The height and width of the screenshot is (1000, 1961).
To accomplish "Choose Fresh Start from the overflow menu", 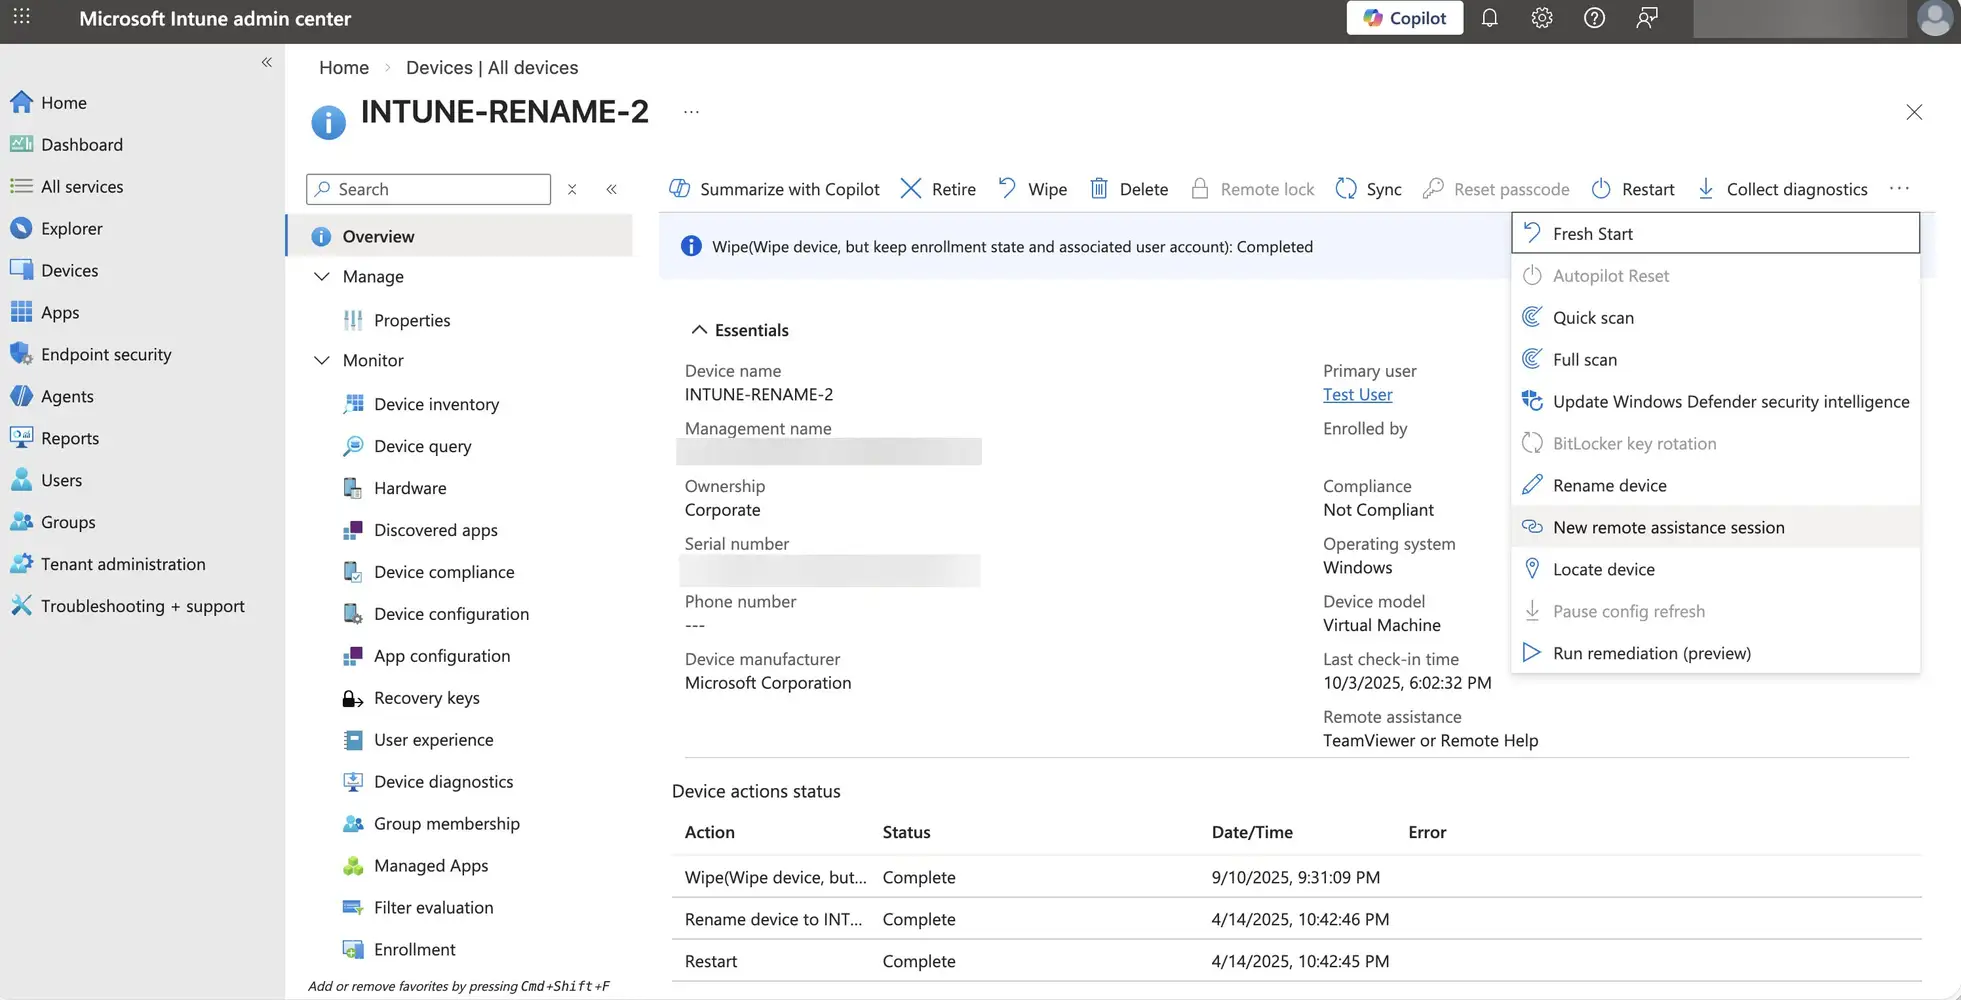I will point(1715,233).
